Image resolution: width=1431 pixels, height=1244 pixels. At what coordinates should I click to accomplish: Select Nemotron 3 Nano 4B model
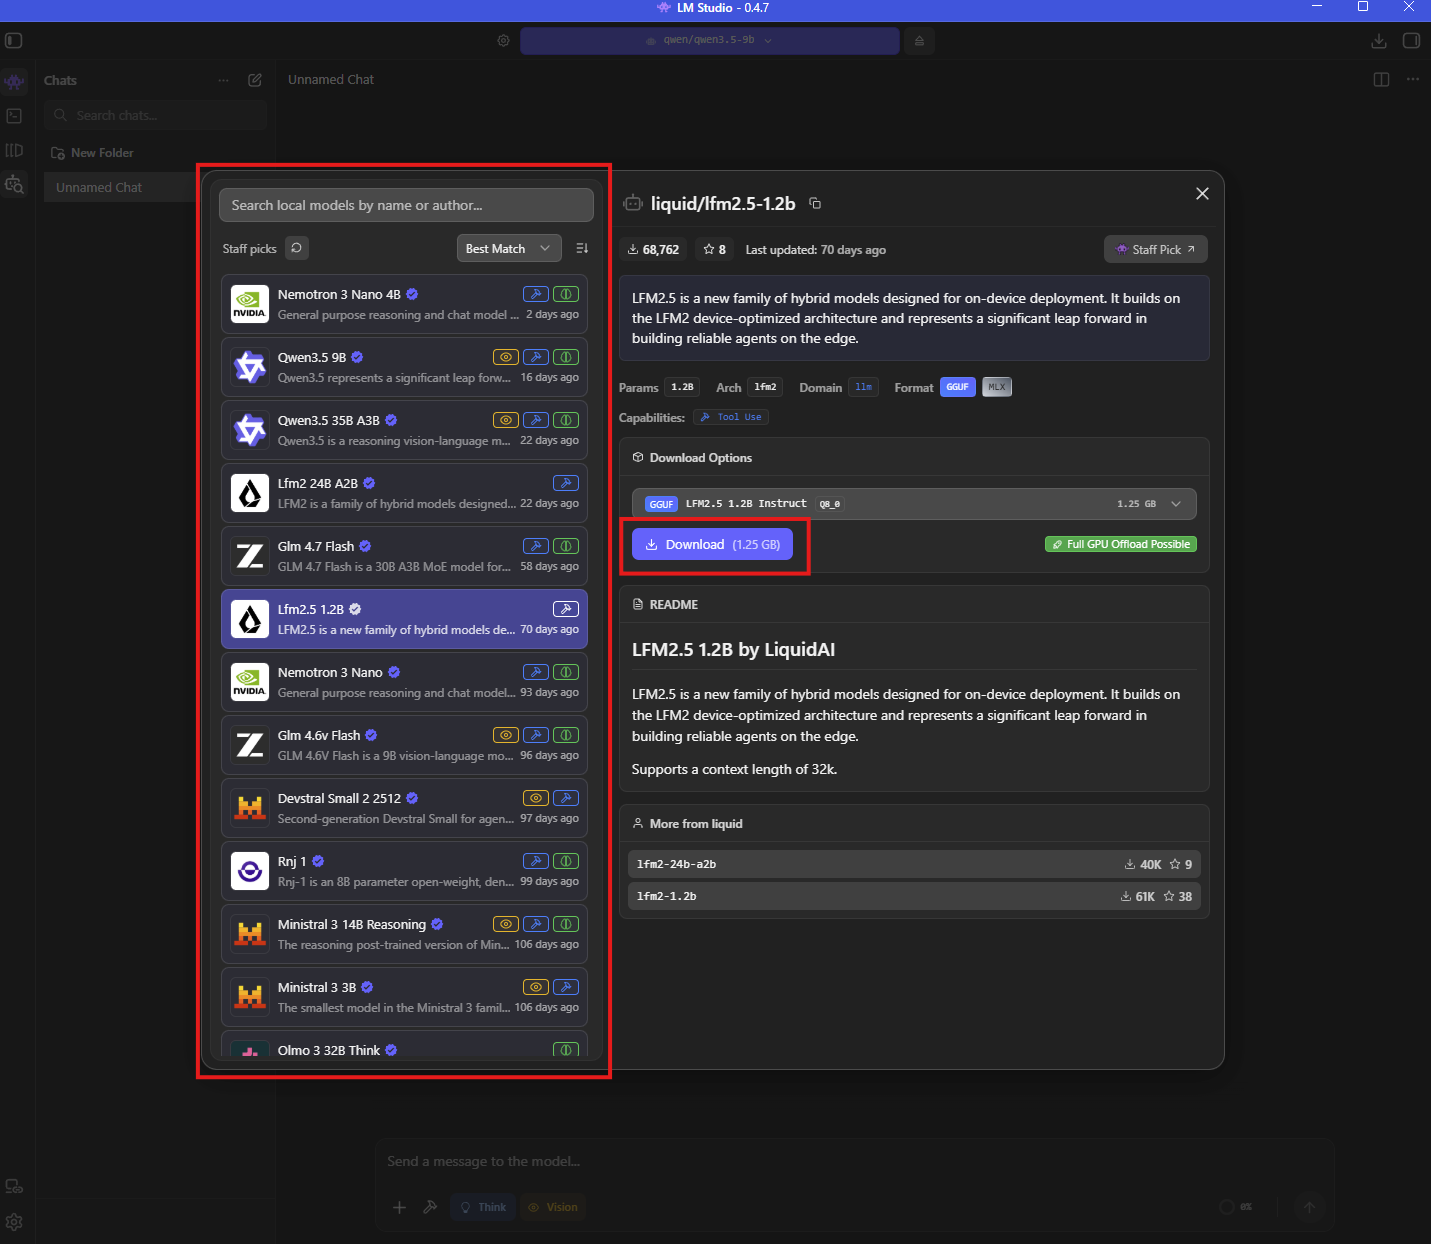coord(404,304)
